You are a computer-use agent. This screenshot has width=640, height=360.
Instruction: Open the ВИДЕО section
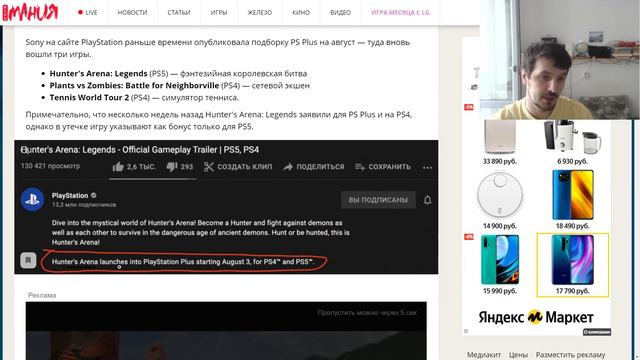(340, 13)
